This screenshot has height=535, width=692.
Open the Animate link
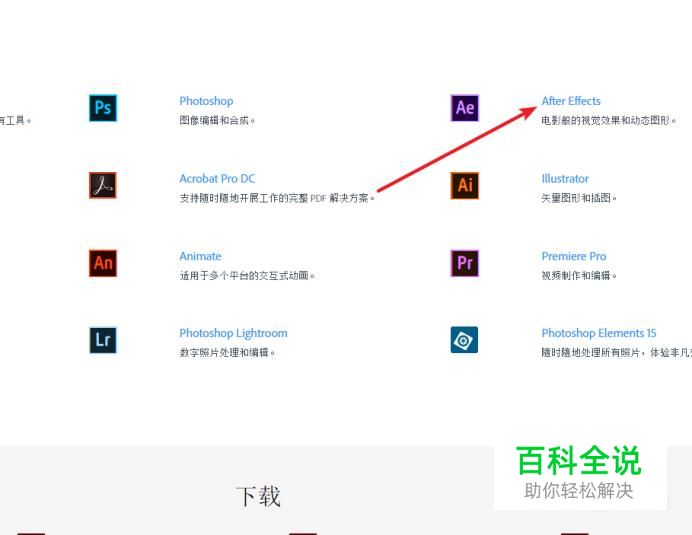pos(200,256)
